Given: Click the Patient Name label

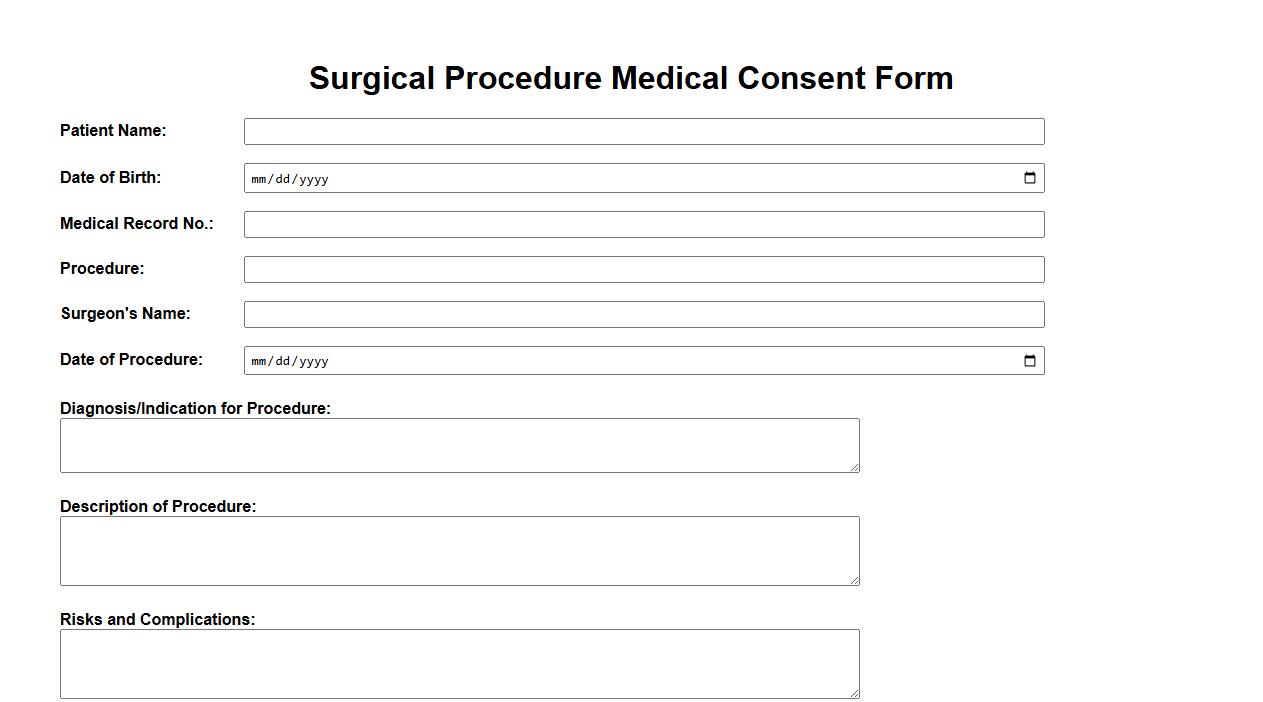Looking at the screenshot, I should [x=112, y=130].
